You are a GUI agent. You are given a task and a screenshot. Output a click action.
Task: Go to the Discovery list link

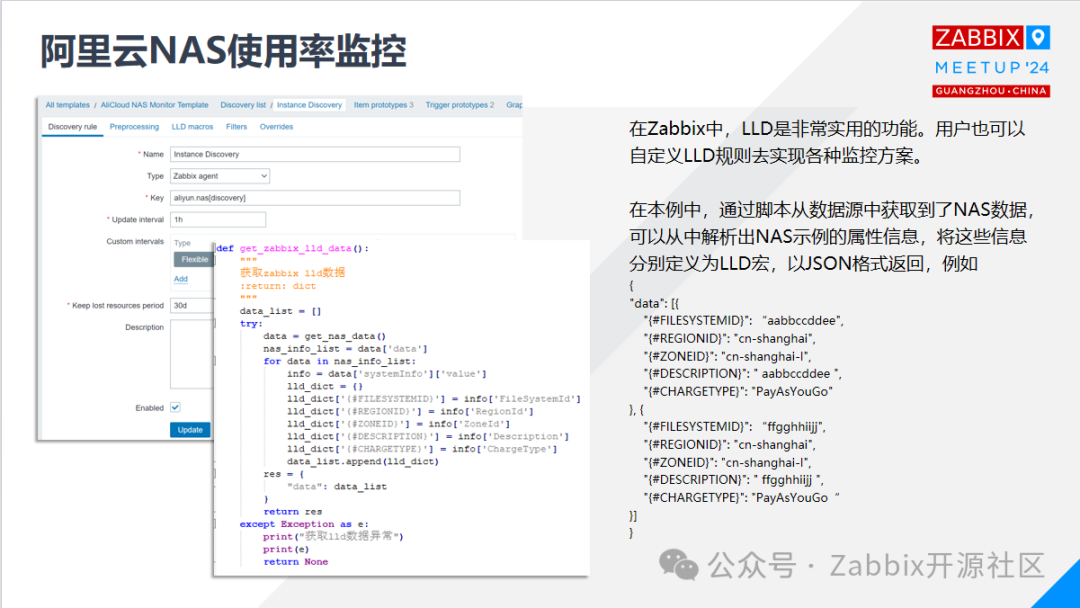point(243,105)
